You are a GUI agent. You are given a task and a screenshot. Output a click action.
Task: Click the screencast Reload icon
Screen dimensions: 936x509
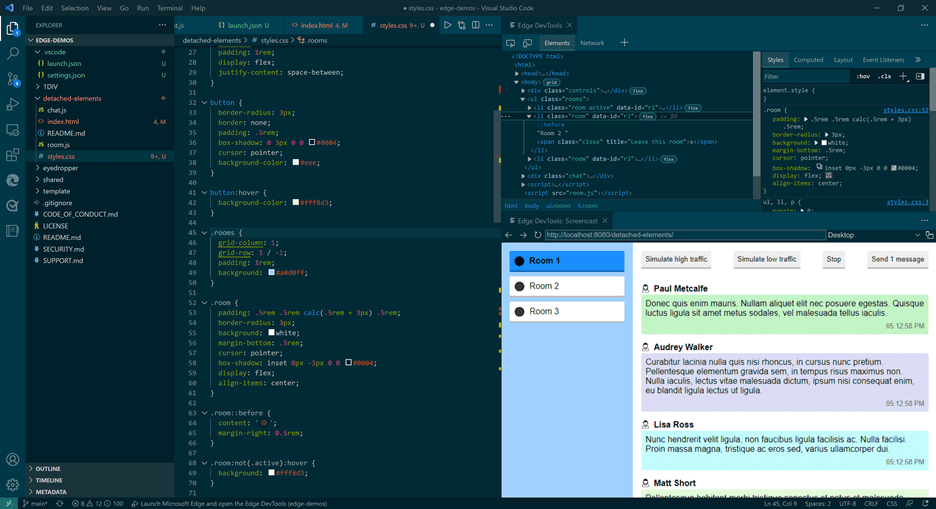click(x=537, y=235)
